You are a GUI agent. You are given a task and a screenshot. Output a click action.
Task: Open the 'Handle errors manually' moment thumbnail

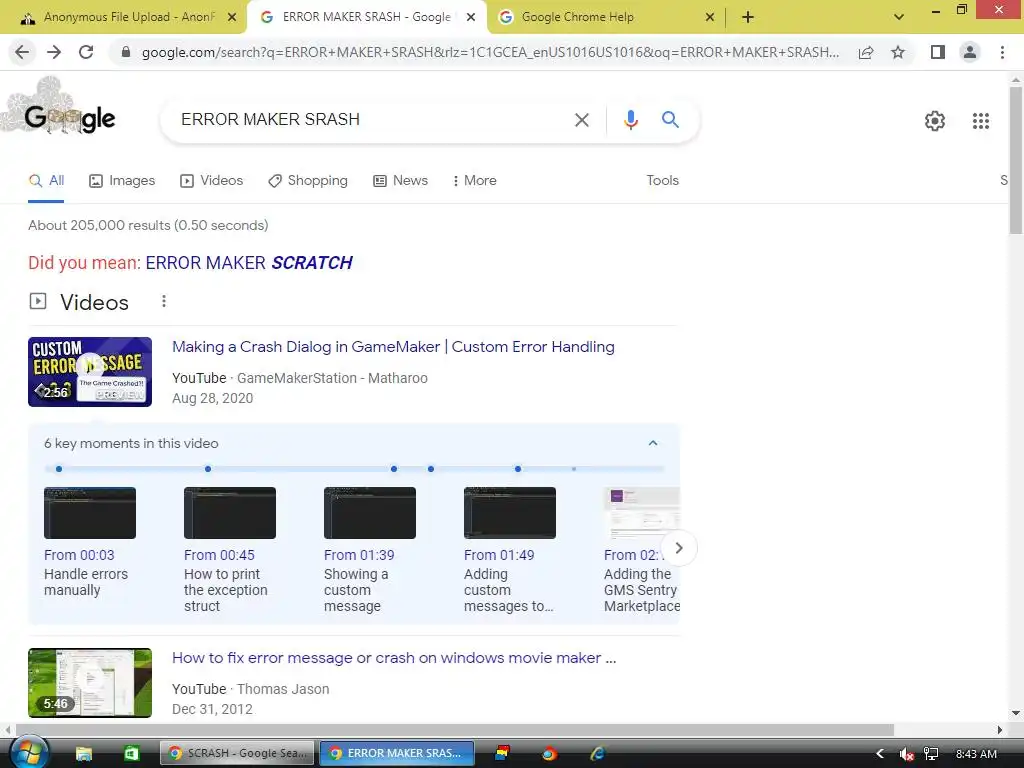pos(90,513)
